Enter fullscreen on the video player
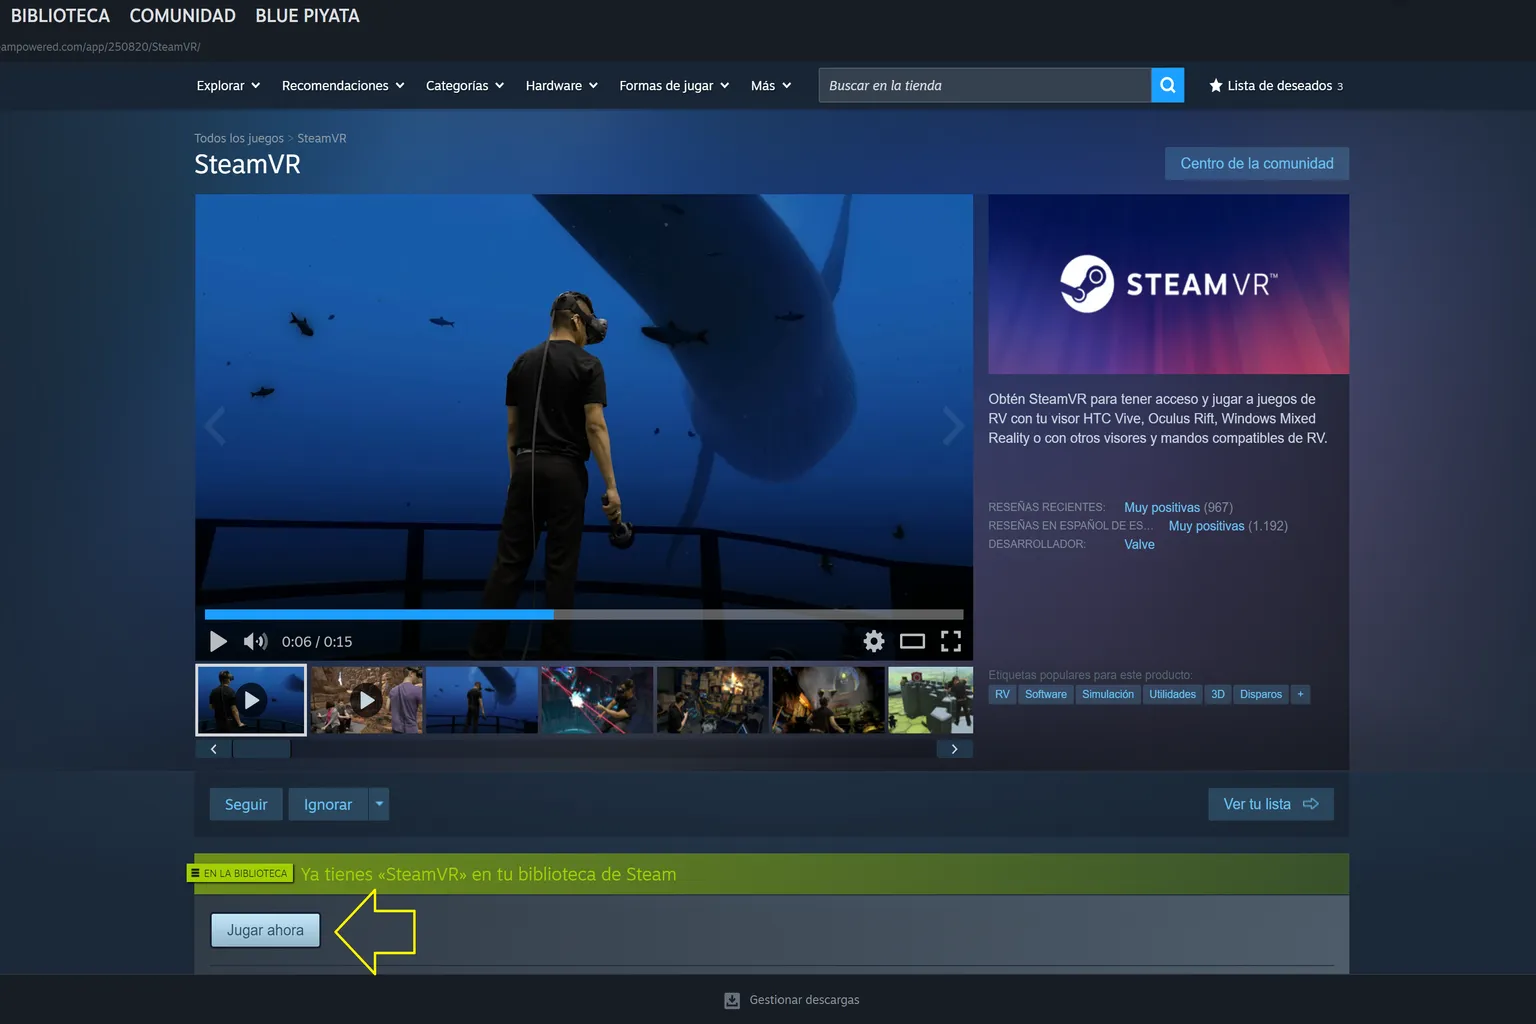This screenshot has height=1024, width=1536. [x=951, y=641]
